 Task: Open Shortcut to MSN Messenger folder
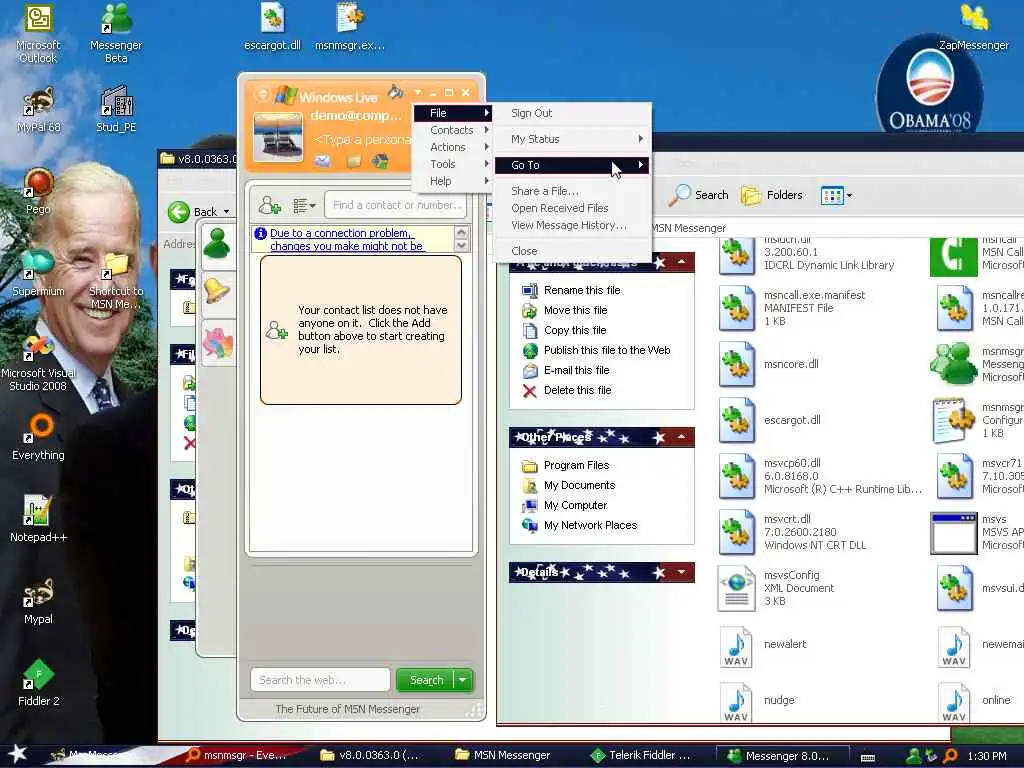click(116, 280)
